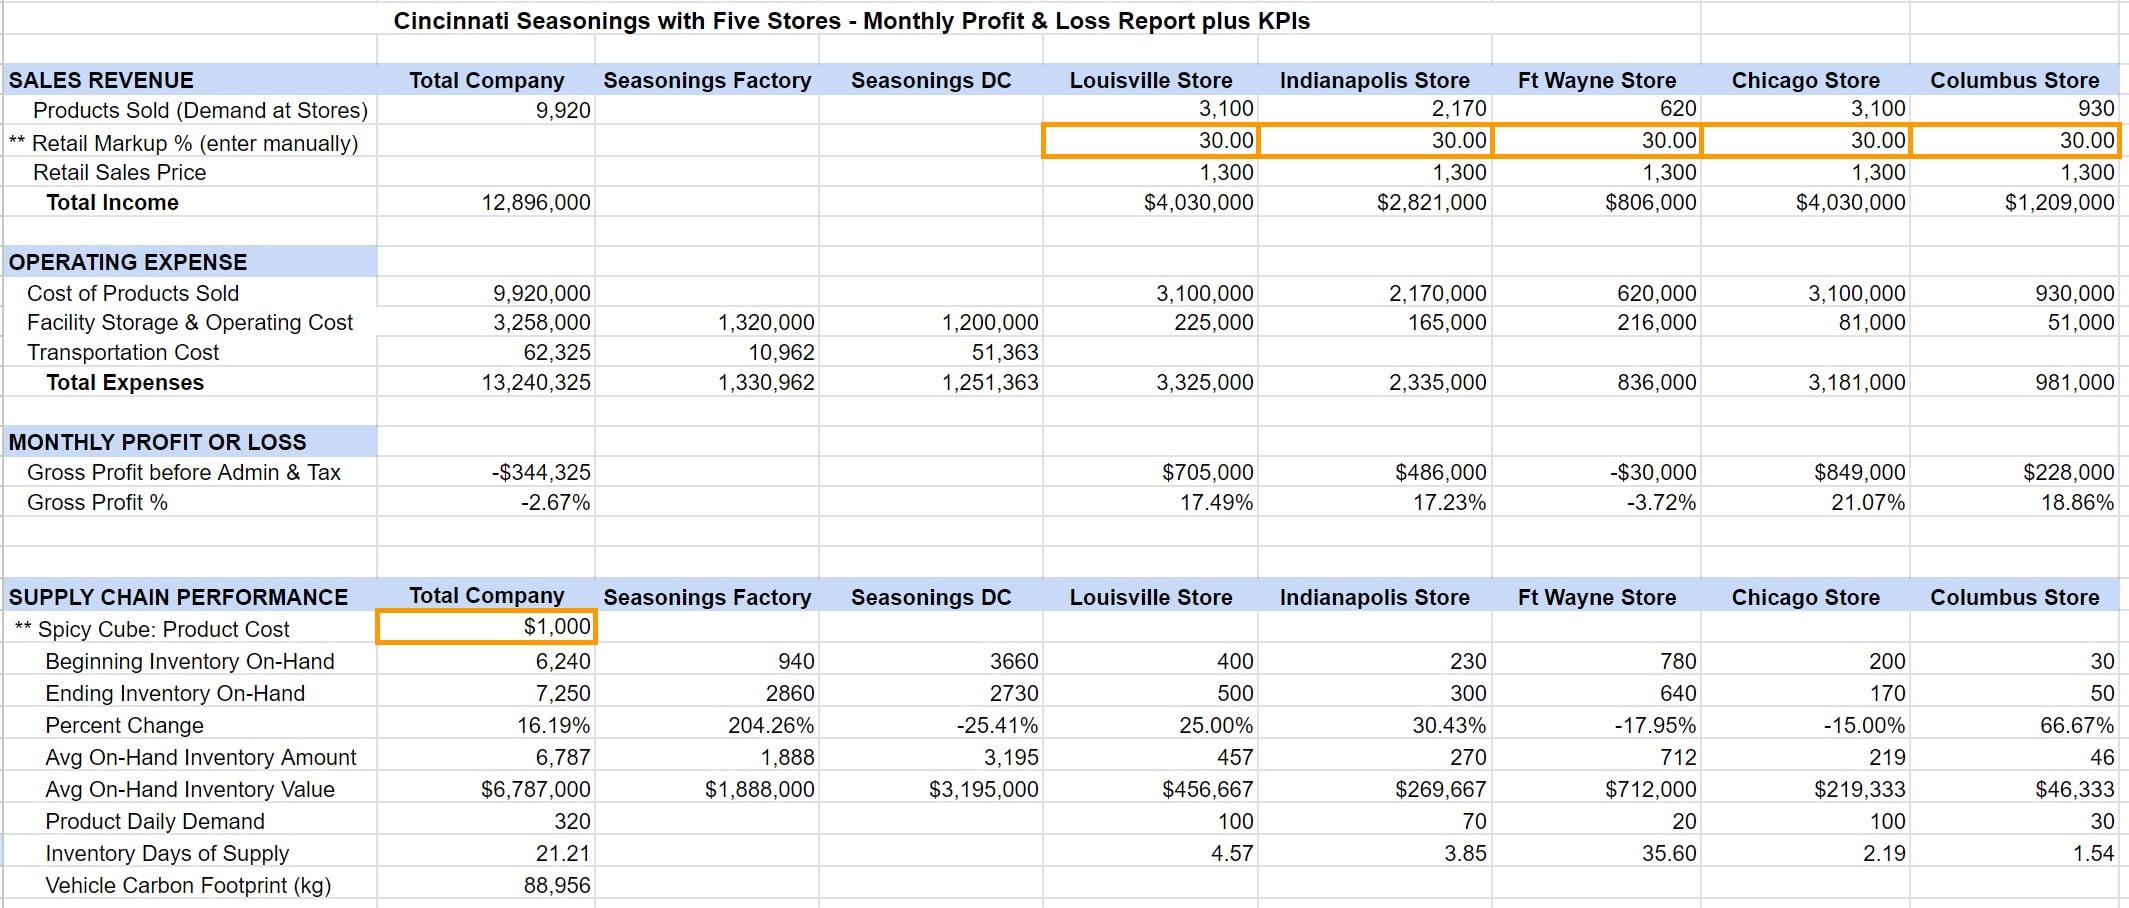Click Total Company Gross Profit % -2.67%
The height and width of the screenshot is (908, 2129).
pos(555,502)
